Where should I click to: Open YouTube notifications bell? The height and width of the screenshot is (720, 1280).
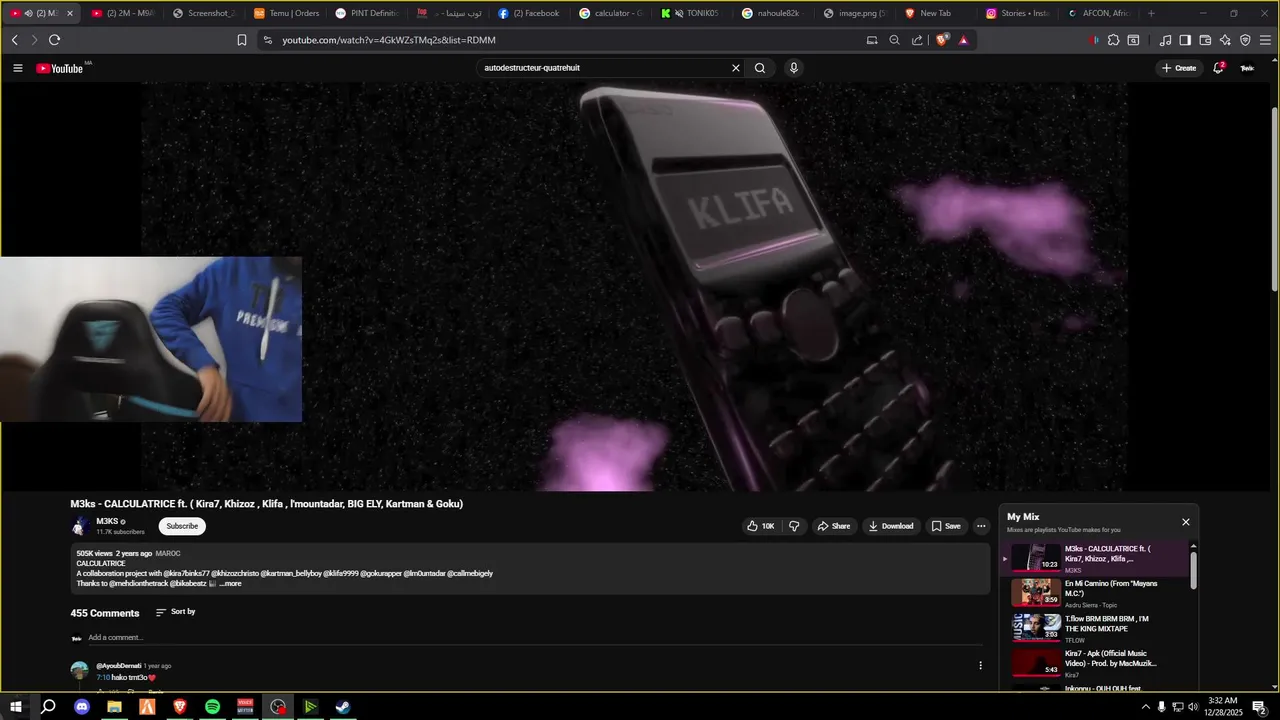pyautogui.click(x=1219, y=68)
